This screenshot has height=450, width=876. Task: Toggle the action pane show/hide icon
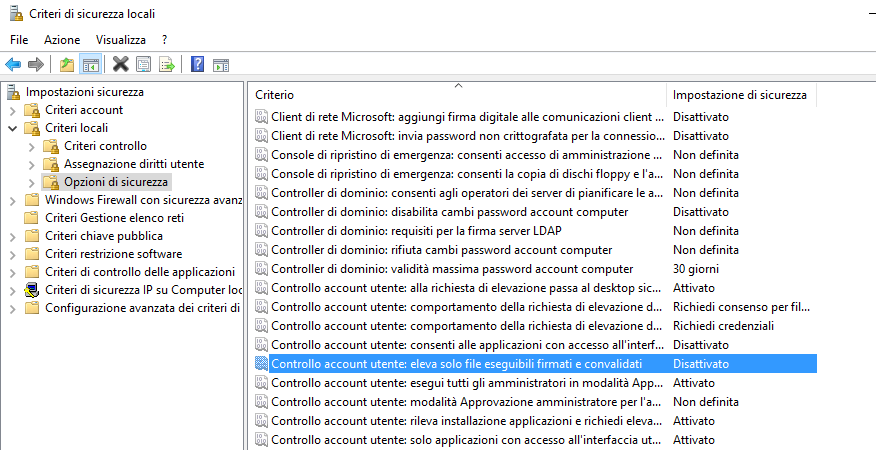220,65
